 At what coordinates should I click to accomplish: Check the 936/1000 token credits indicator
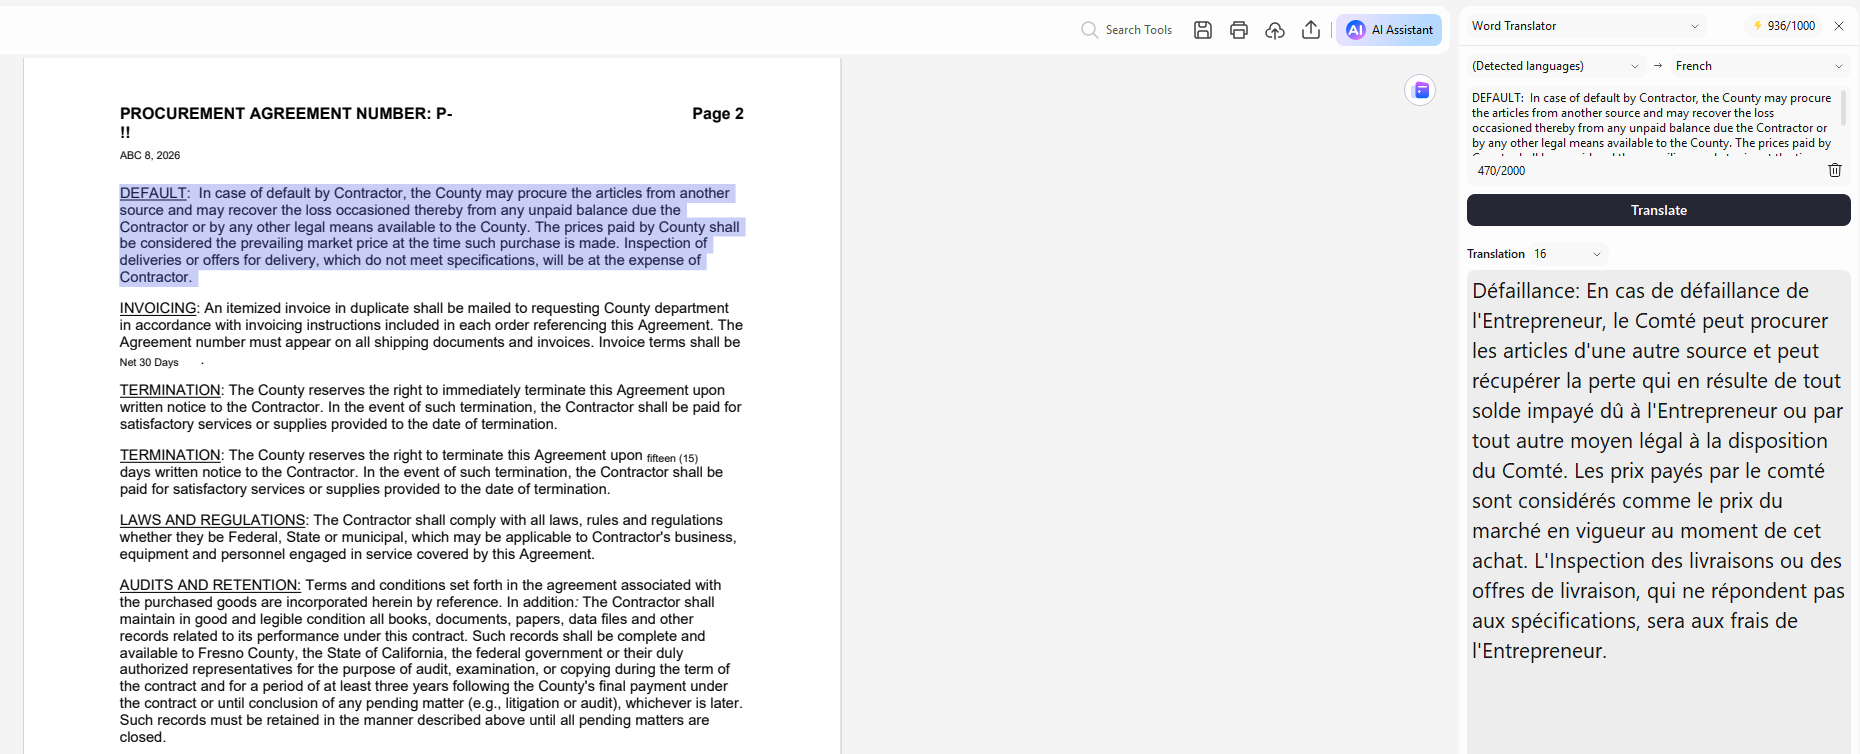click(1784, 26)
